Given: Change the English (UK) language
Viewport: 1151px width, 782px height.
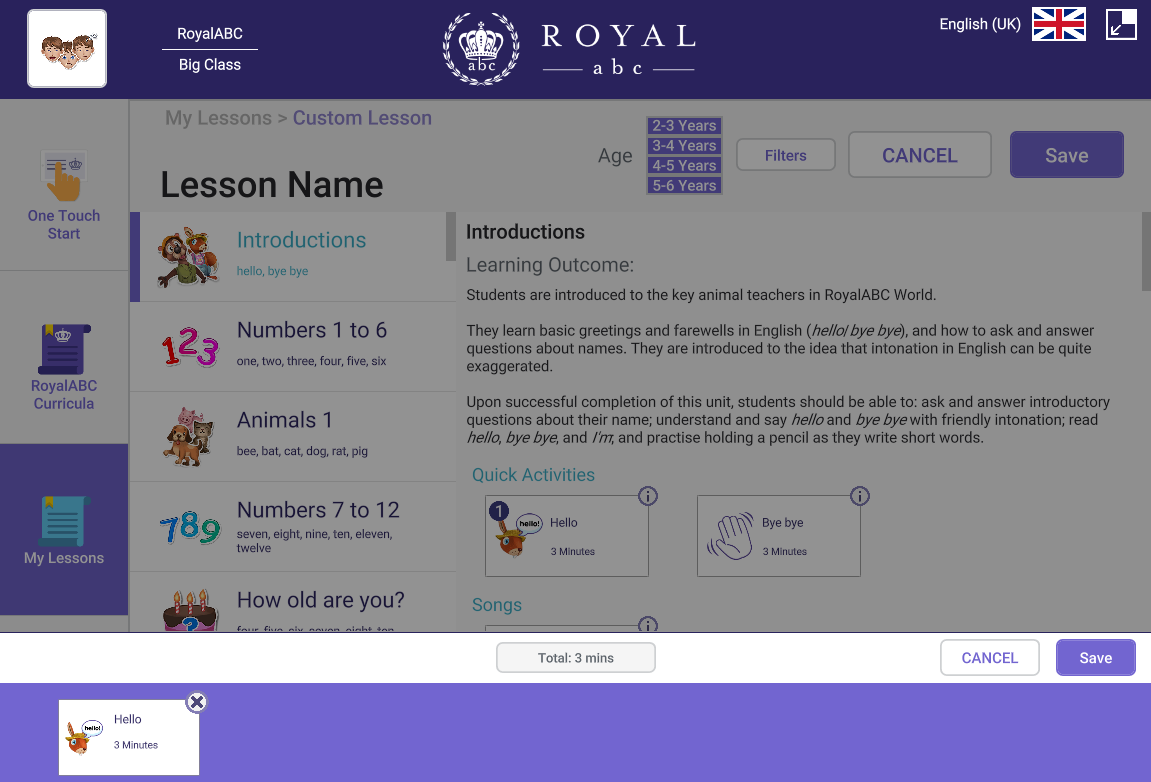Looking at the screenshot, I should 980,24.
